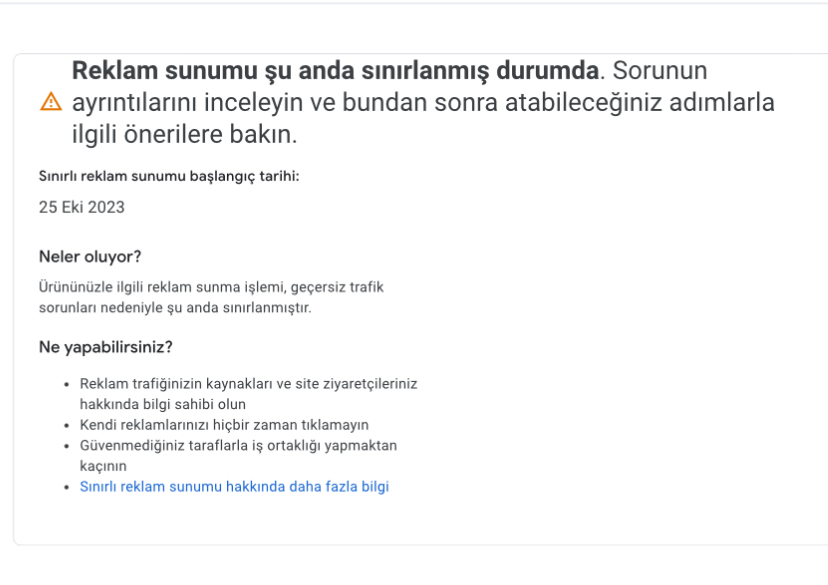This screenshot has height=585, width=828.
Task: Click the bullet dot beside the blue link
Action: coord(67,487)
